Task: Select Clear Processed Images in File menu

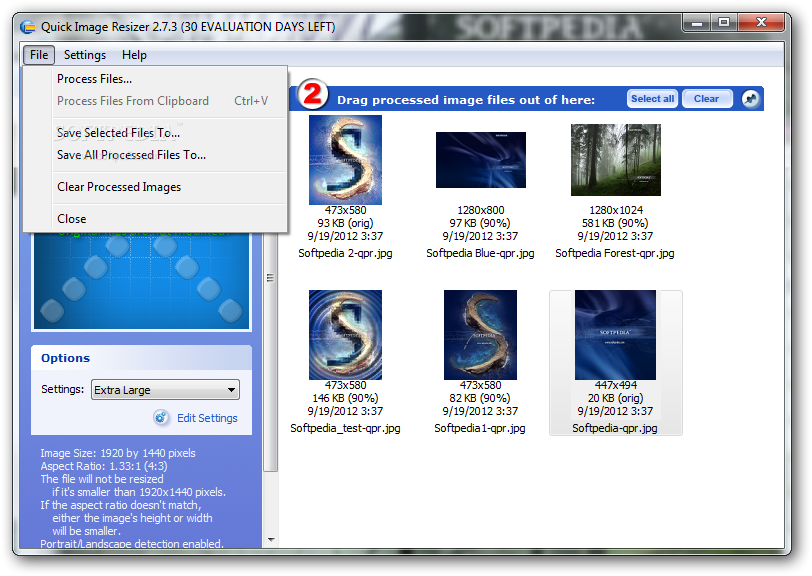Action: coord(119,187)
